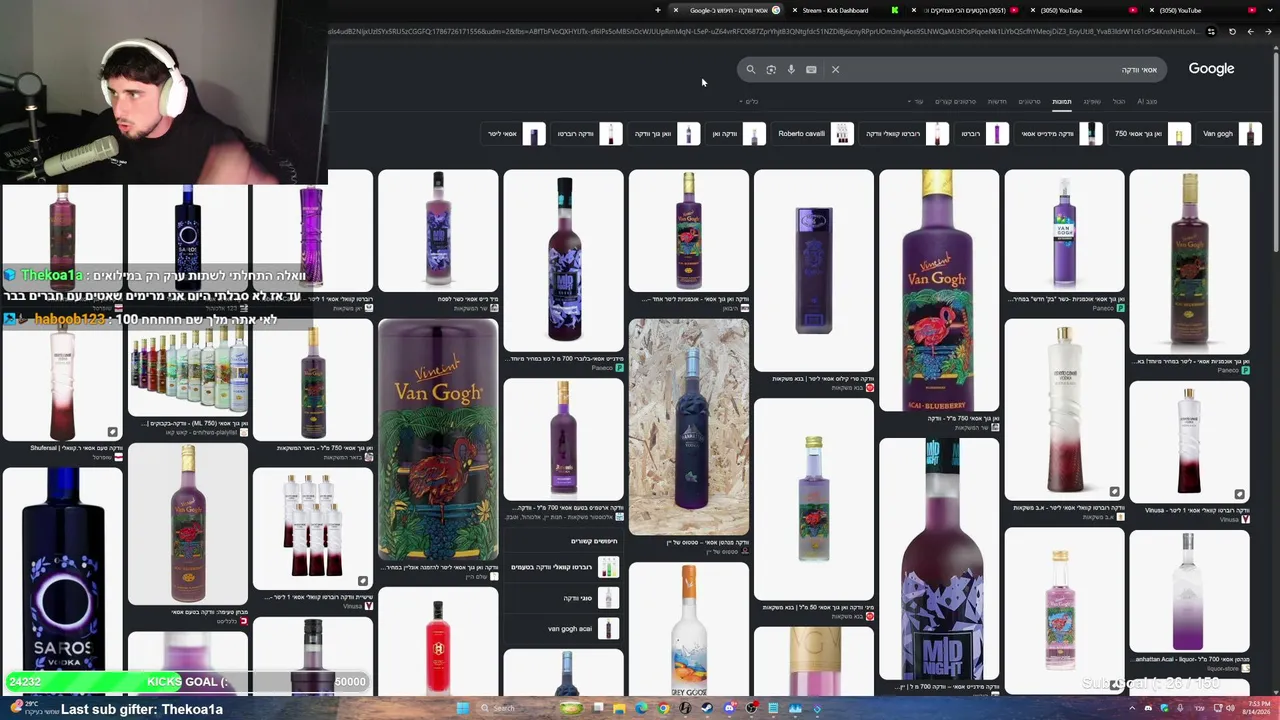This screenshot has height=720, width=1280.
Task: Close the Google search tab
Action: tap(676, 10)
